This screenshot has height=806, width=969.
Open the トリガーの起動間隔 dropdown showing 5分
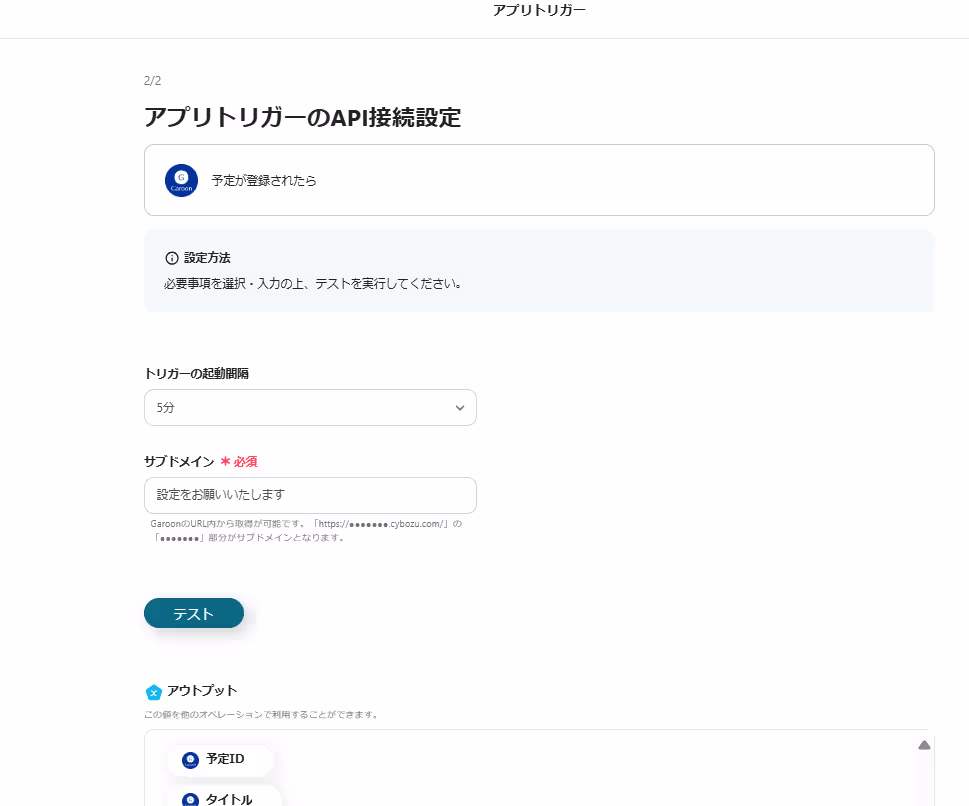310,407
